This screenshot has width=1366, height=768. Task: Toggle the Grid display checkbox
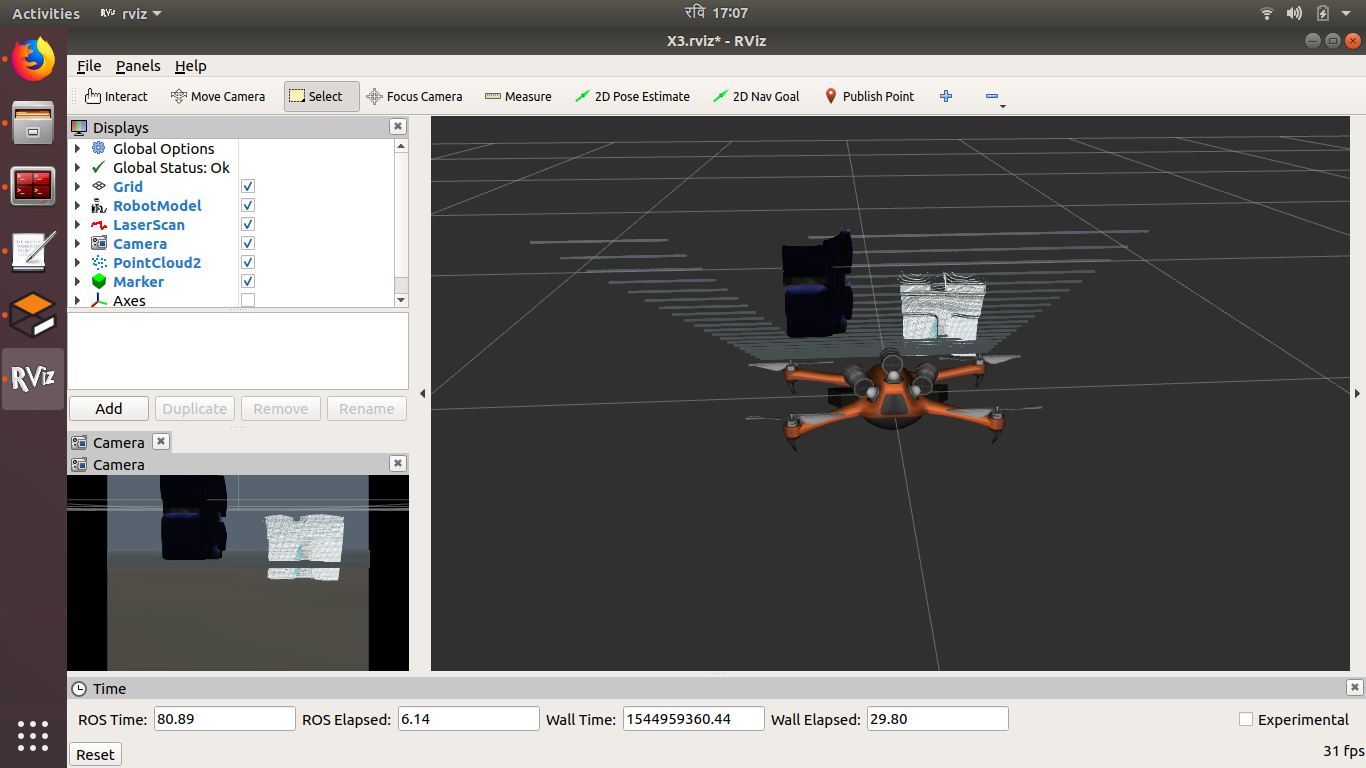click(248, 186)
